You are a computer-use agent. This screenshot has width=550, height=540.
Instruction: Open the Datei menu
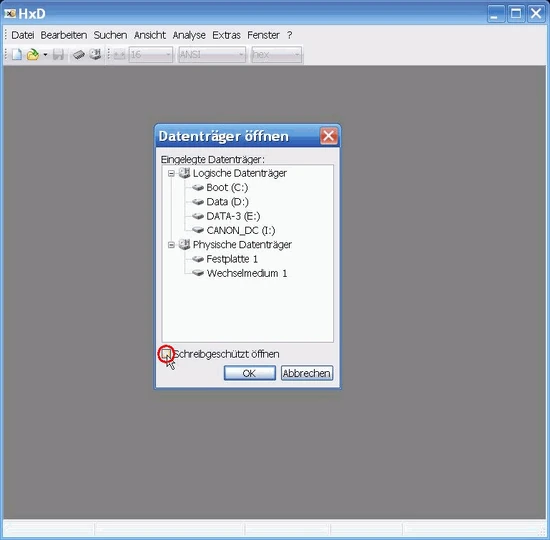23,35
